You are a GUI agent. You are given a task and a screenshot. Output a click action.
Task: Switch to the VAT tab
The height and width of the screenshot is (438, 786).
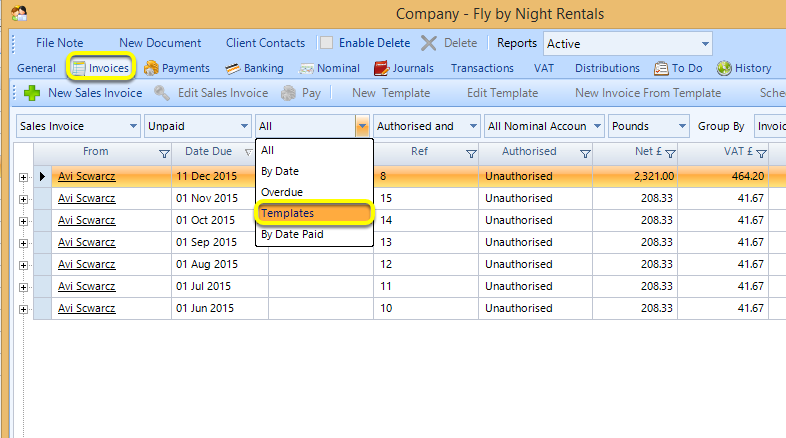click(x=544, y=68)
